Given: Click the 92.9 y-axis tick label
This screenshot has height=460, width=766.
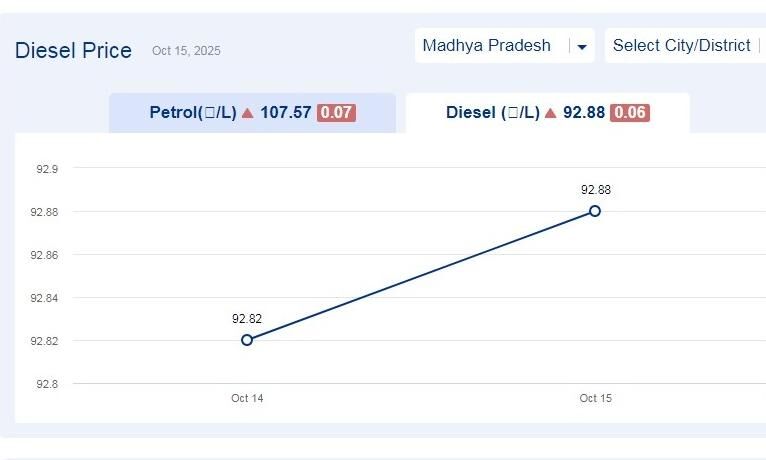Looking at the screenshot, I should coord(47,169).
